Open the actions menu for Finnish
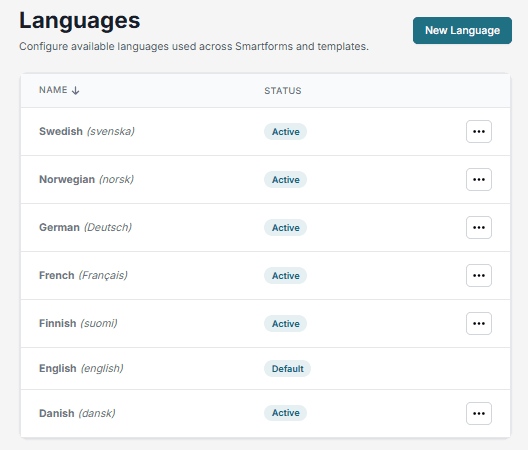 click(x=478, y=323)
